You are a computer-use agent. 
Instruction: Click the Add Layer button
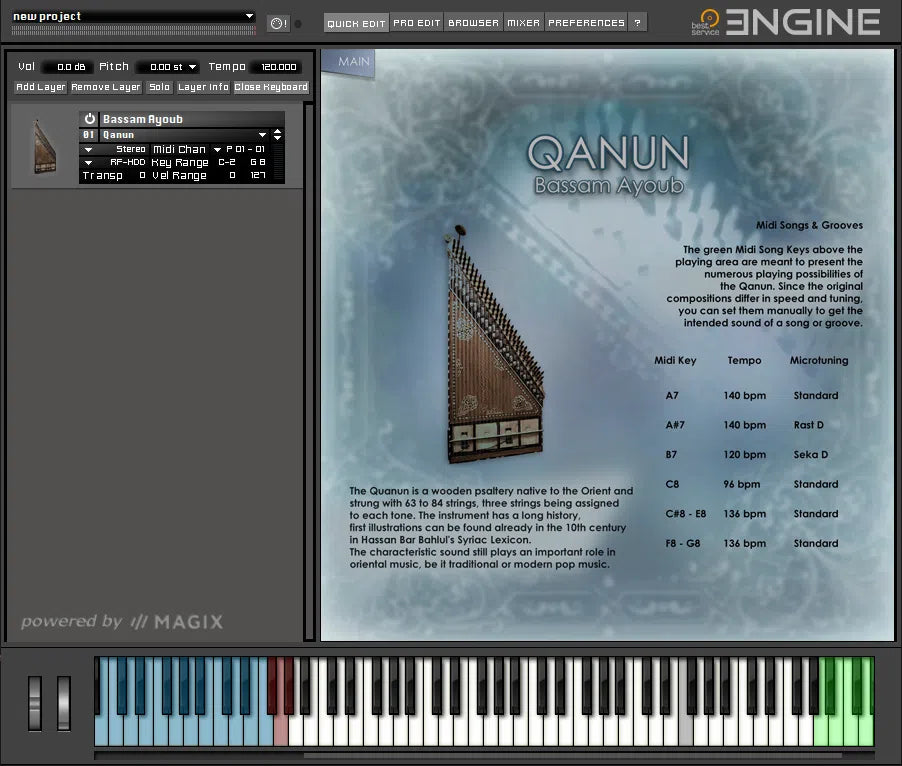pyautogui.click(x=41, y=87)
